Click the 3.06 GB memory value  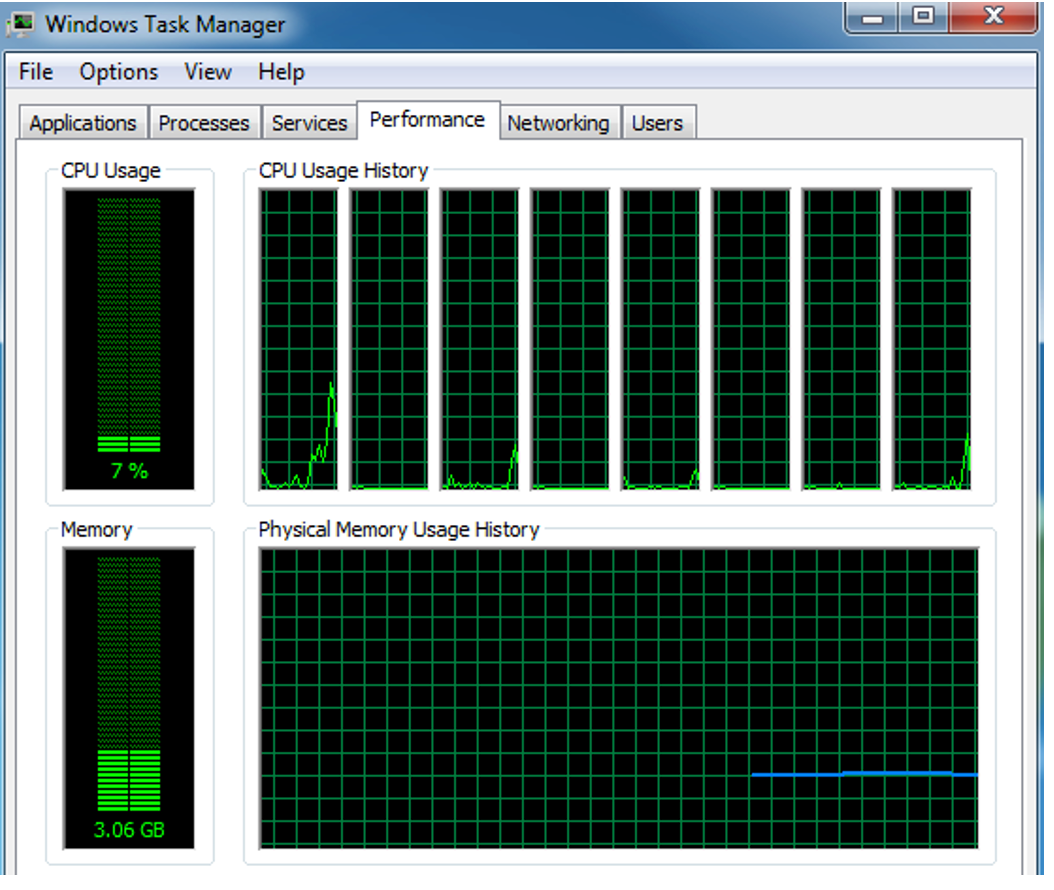(129, 830)
